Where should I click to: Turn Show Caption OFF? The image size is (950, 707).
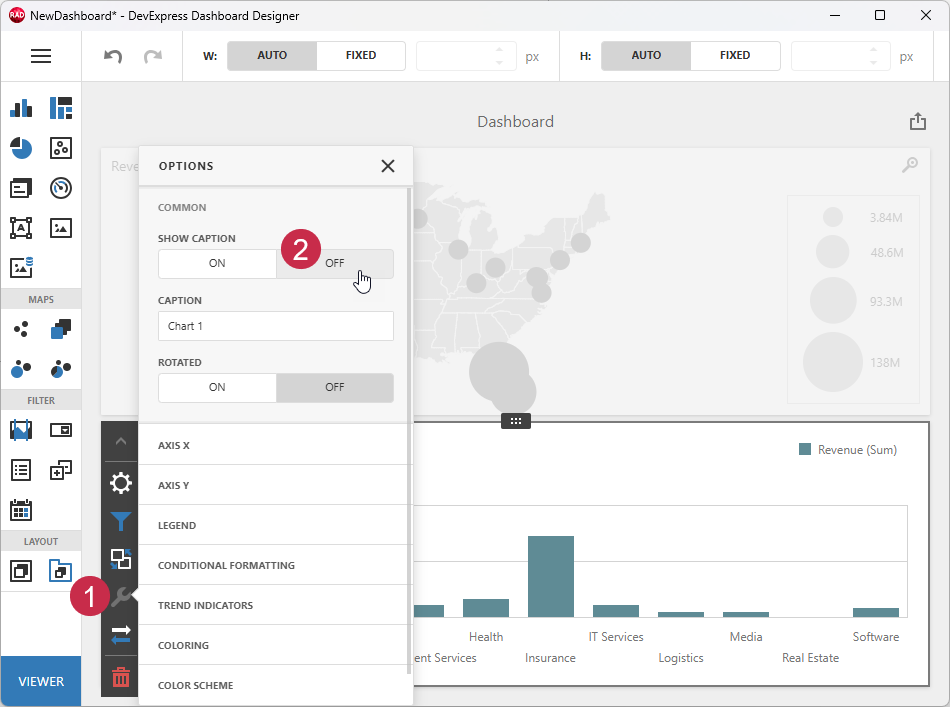tap(335, 262)
